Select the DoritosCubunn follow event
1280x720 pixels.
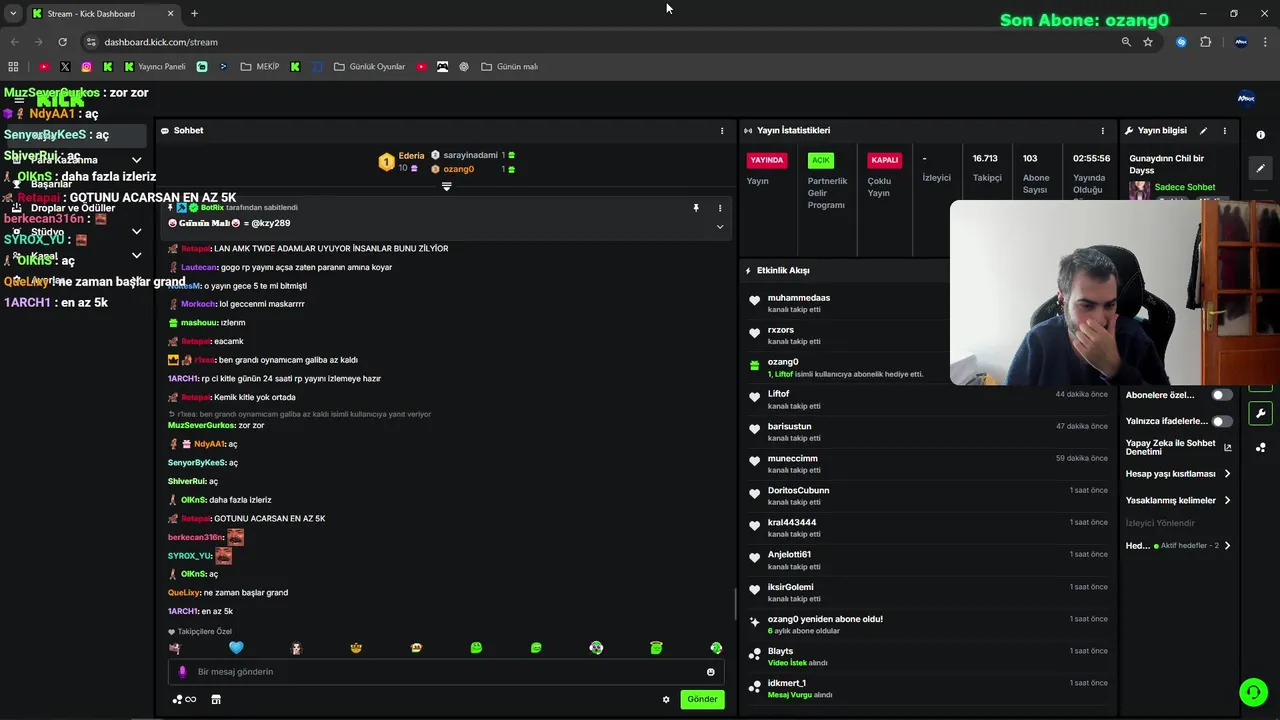[928, 496]
